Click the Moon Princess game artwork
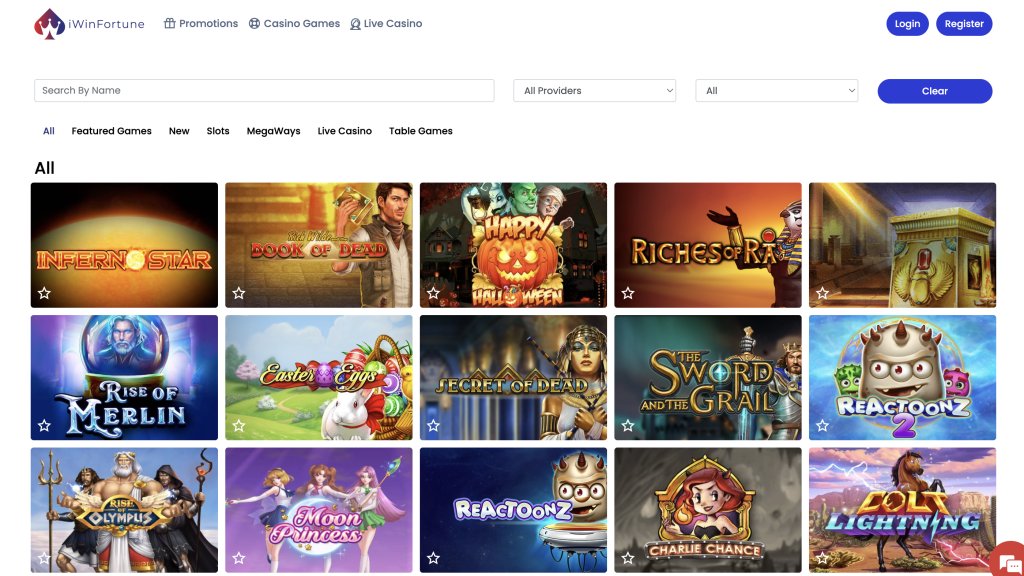Screen dimensions: 1024x576 318,510
